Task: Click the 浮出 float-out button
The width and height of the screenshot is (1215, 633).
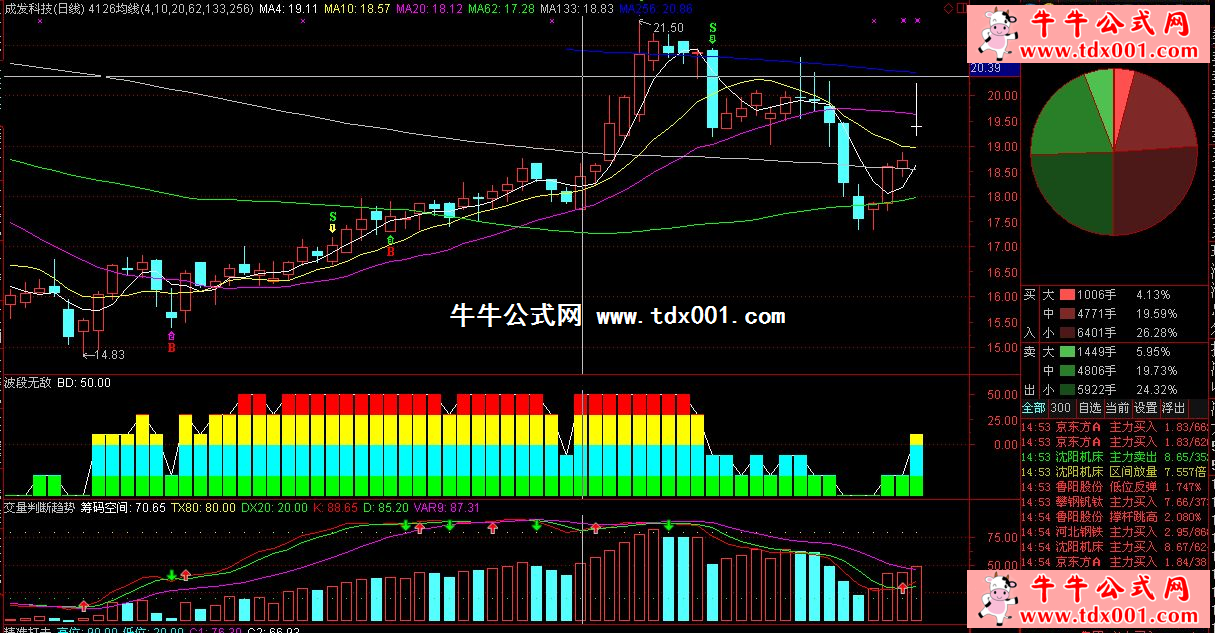Action: click(1173, 408)
